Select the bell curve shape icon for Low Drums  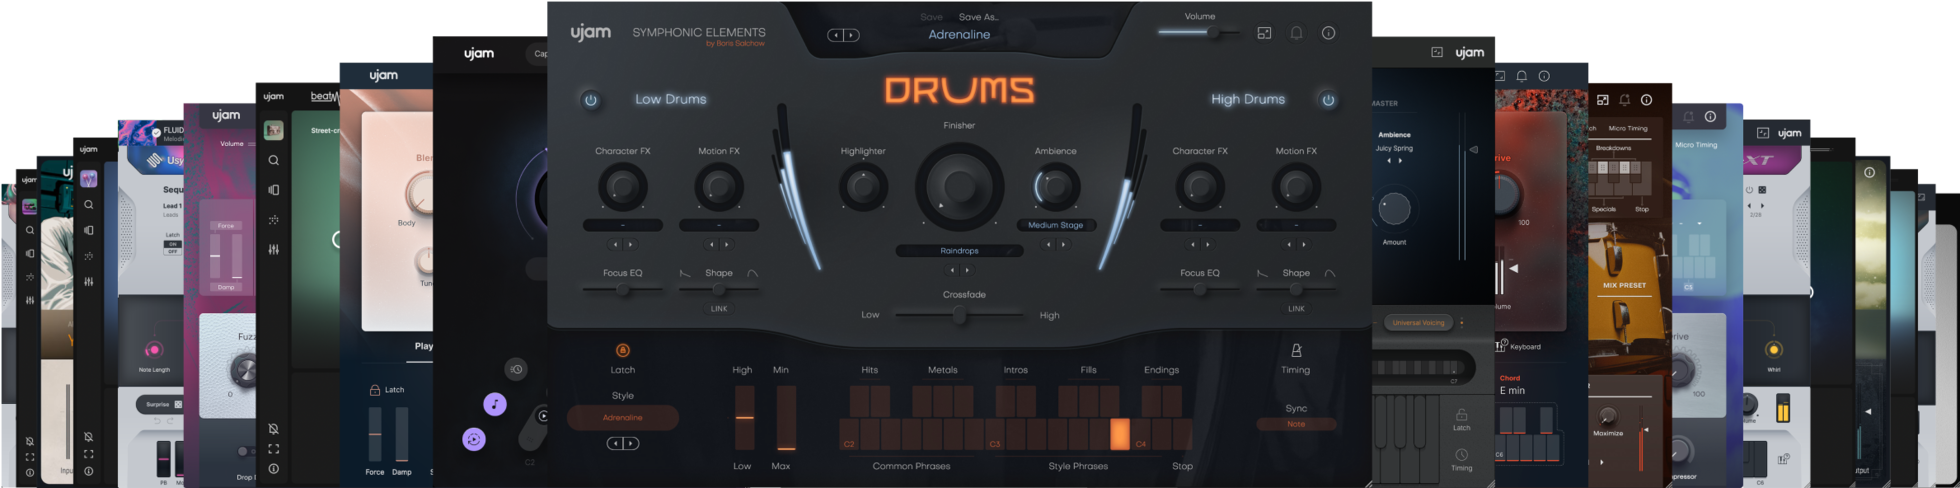coord(753,273)
